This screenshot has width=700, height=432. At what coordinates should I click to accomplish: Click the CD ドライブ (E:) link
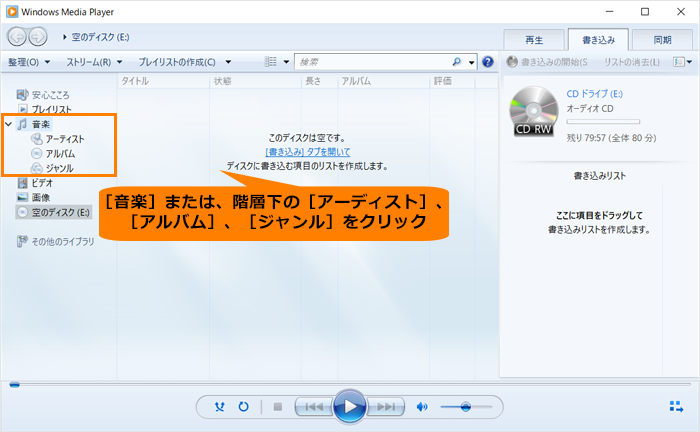tap(594, 94)
